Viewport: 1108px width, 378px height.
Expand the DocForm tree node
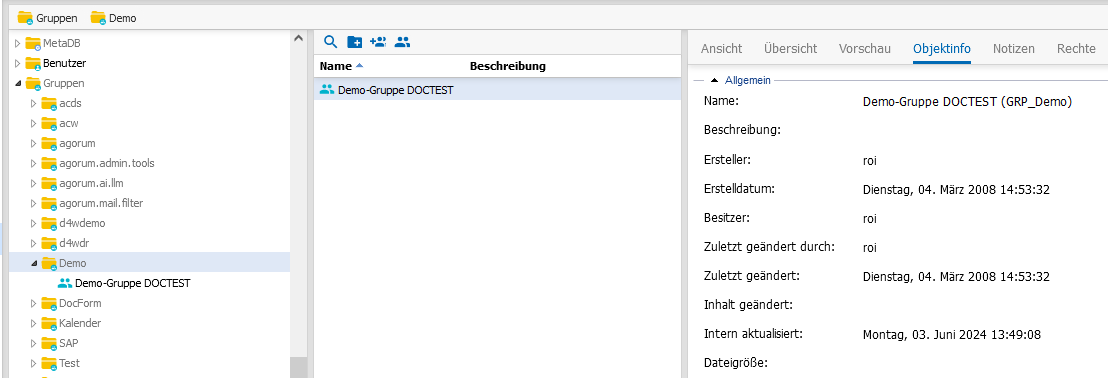pos(33,303)
